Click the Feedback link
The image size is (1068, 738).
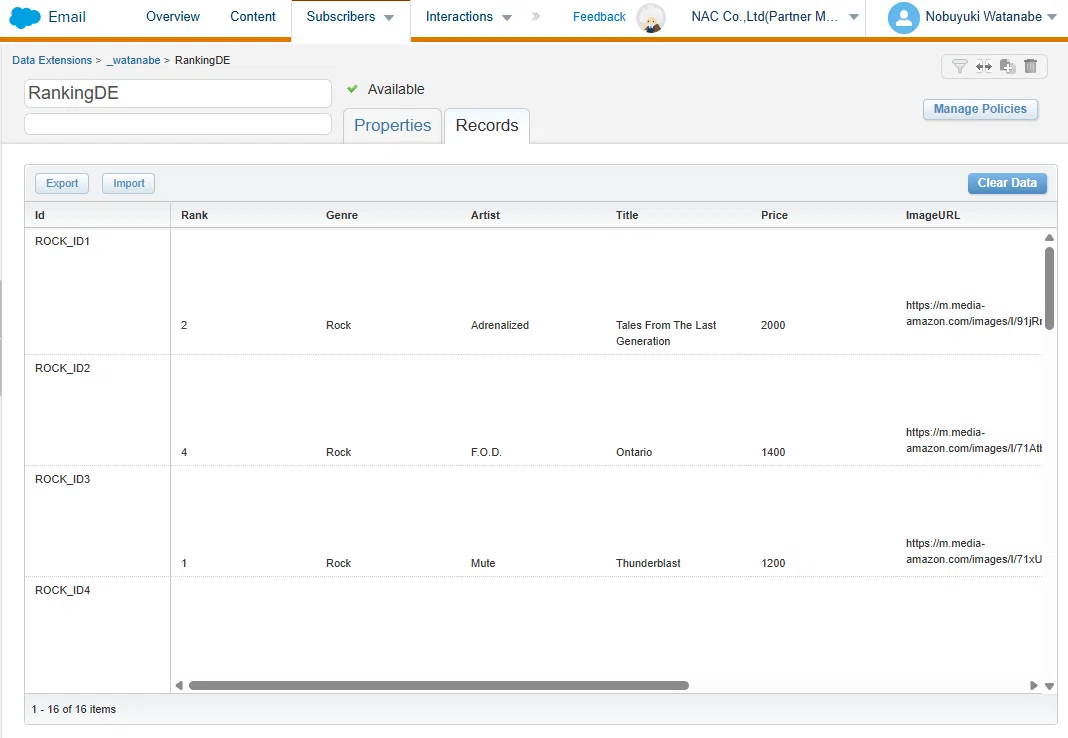click(599, 17)
